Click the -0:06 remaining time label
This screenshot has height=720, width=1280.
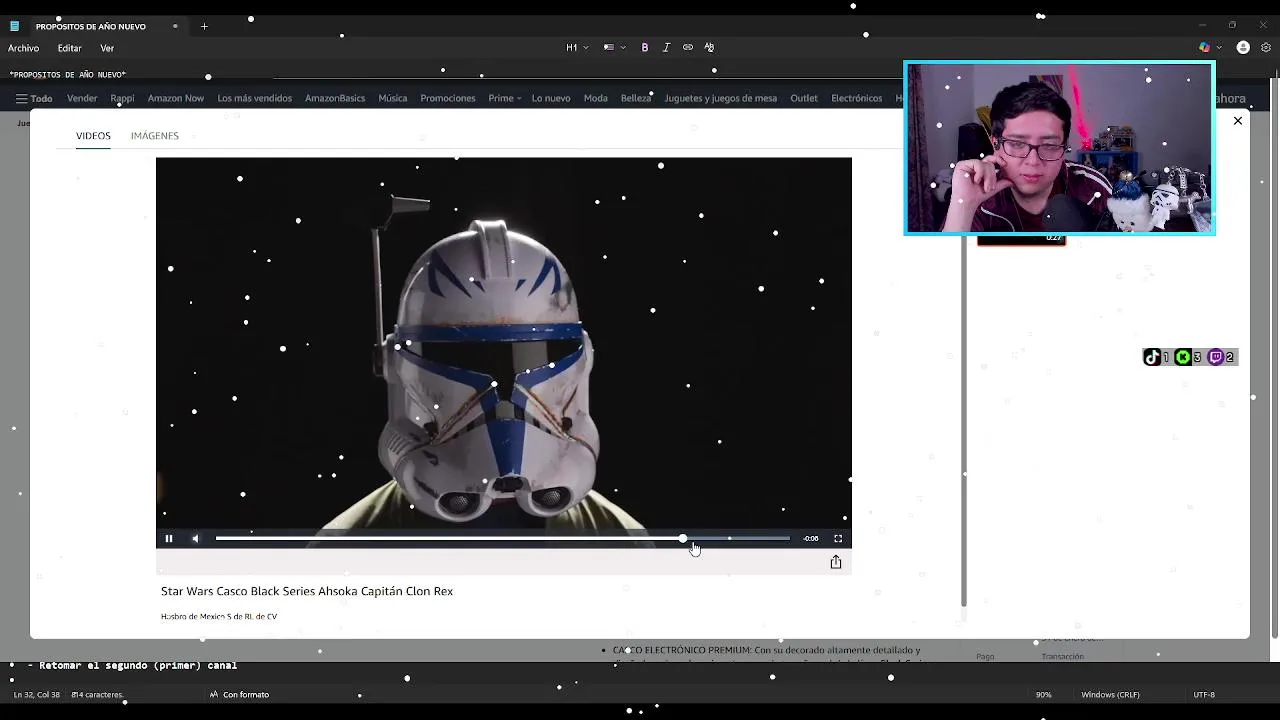[811, 539]
